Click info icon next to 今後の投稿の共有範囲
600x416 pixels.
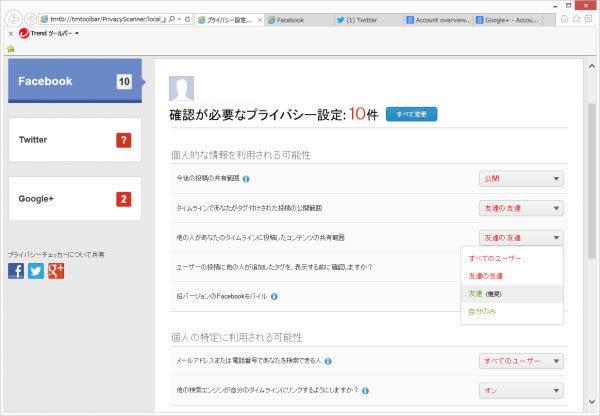tap(246, 179)
